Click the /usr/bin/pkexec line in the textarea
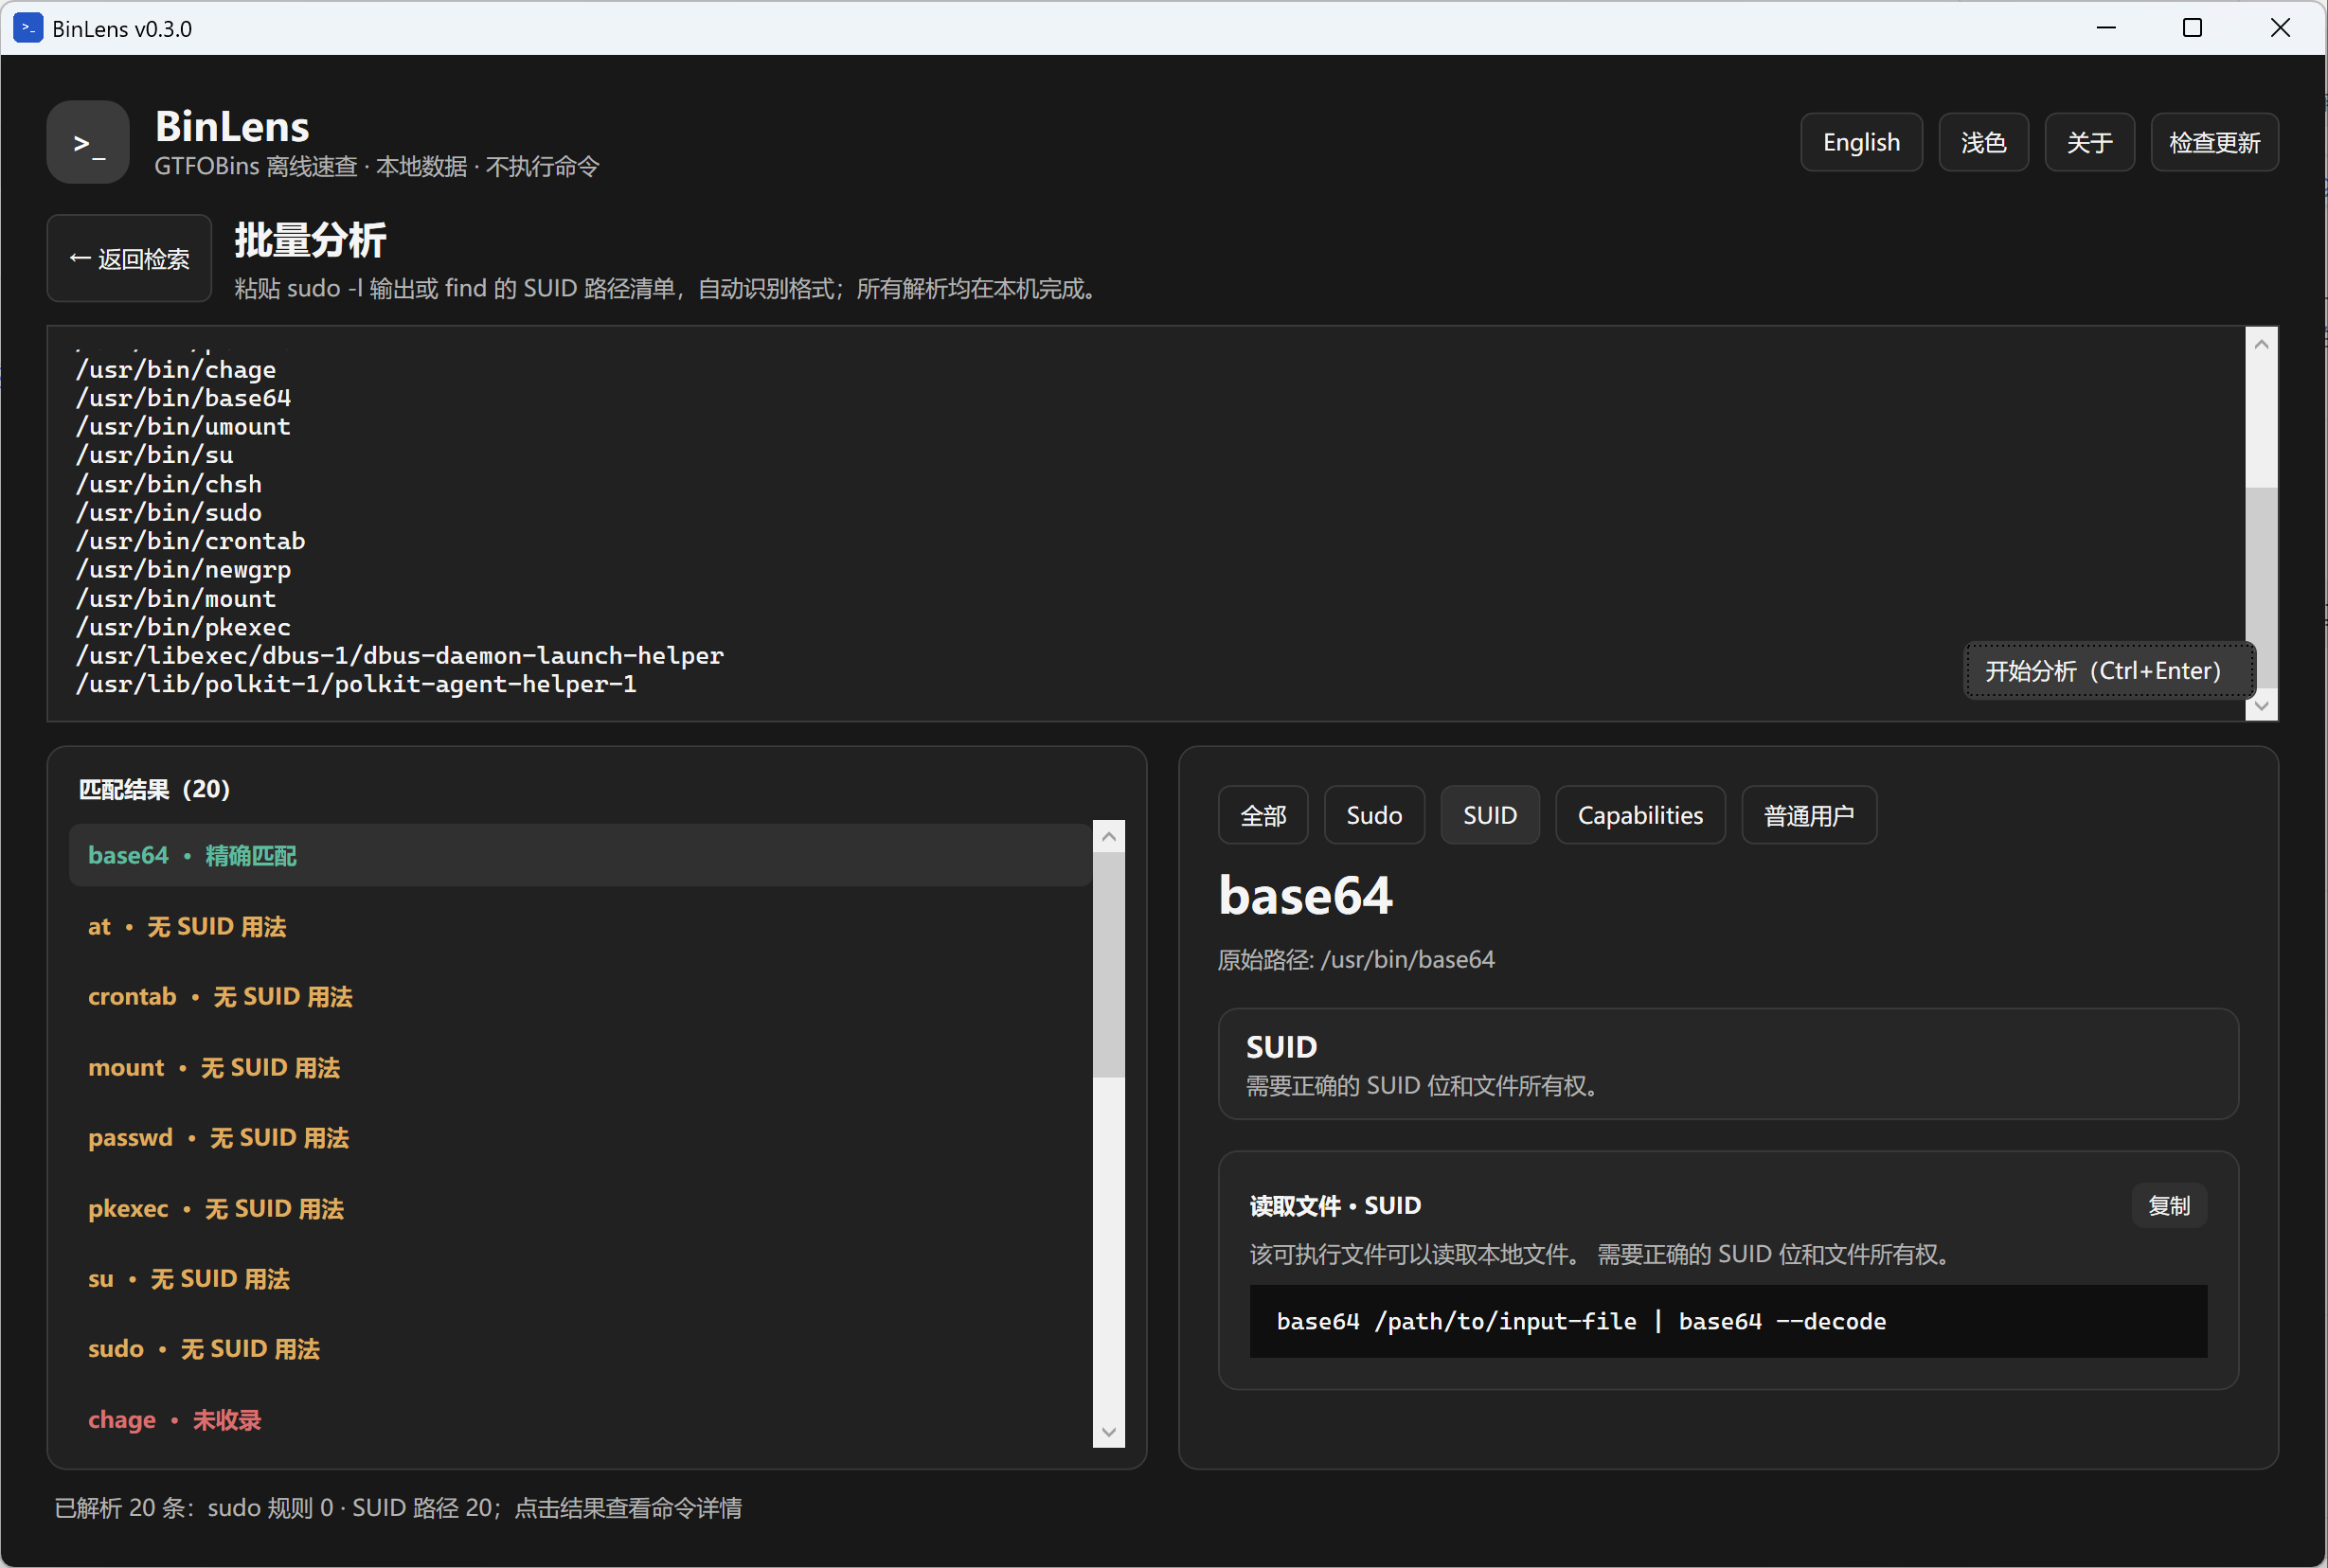 (184, 627)
